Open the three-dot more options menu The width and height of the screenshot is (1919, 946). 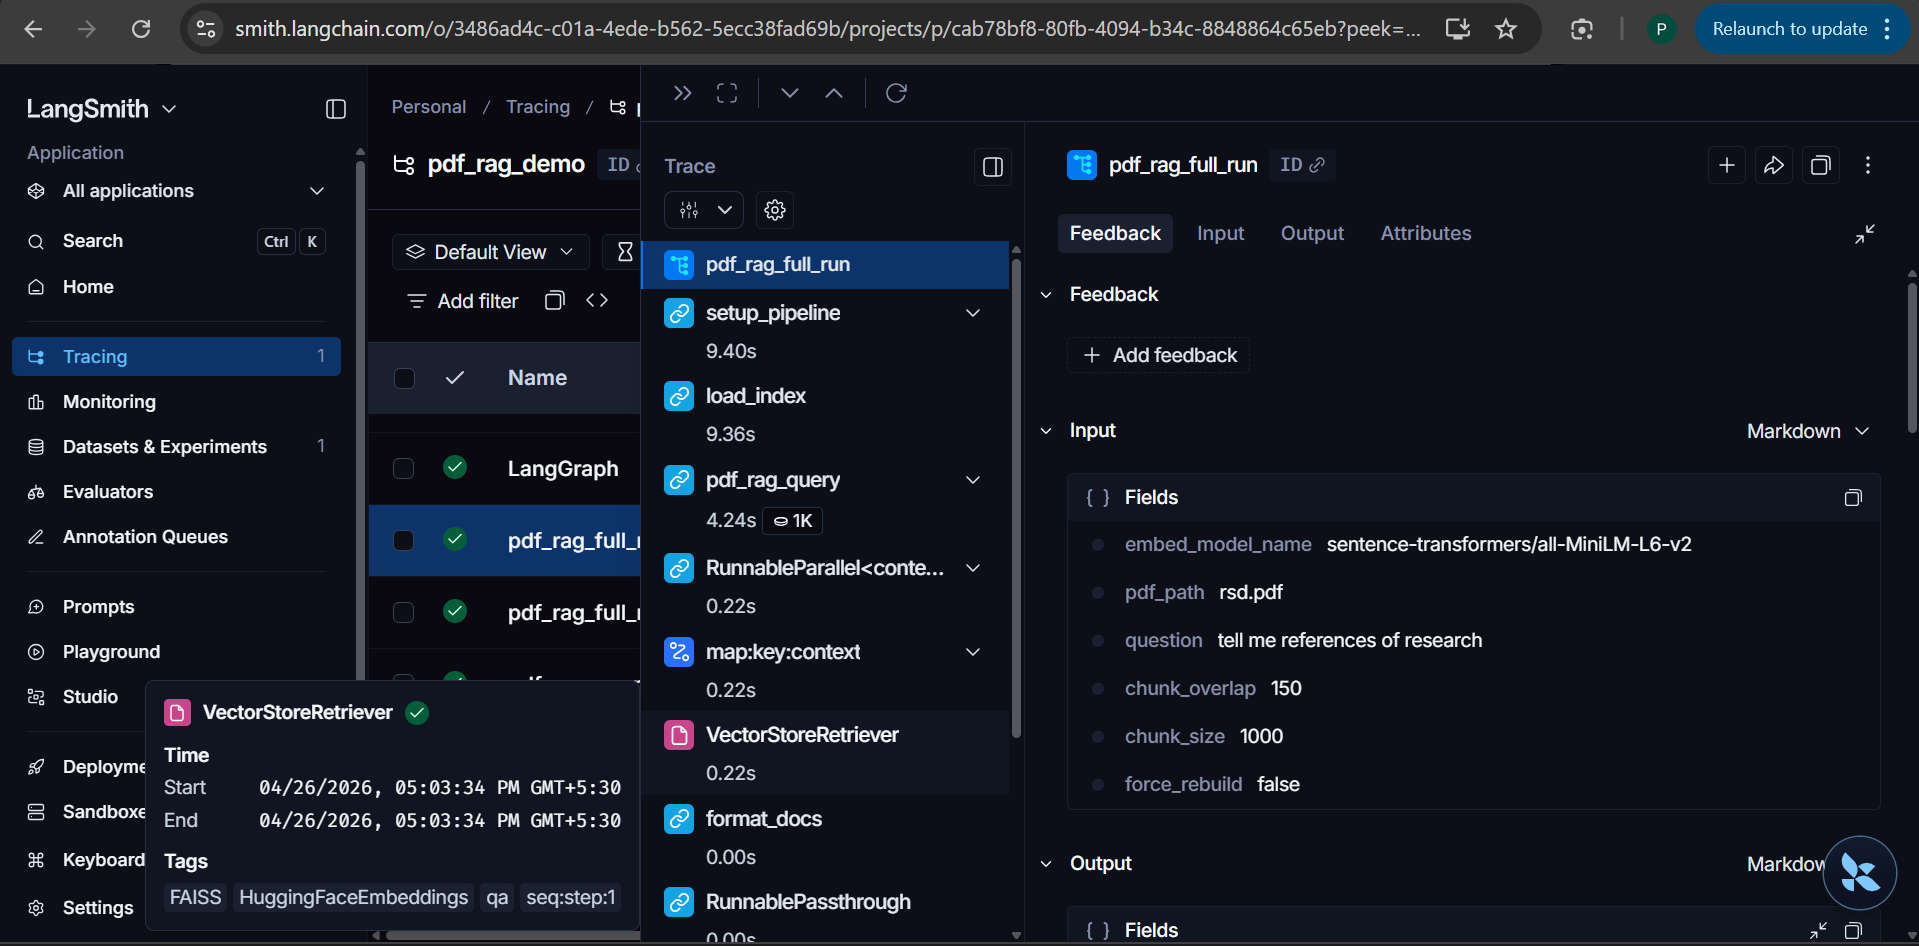[x=1868, y=165]
